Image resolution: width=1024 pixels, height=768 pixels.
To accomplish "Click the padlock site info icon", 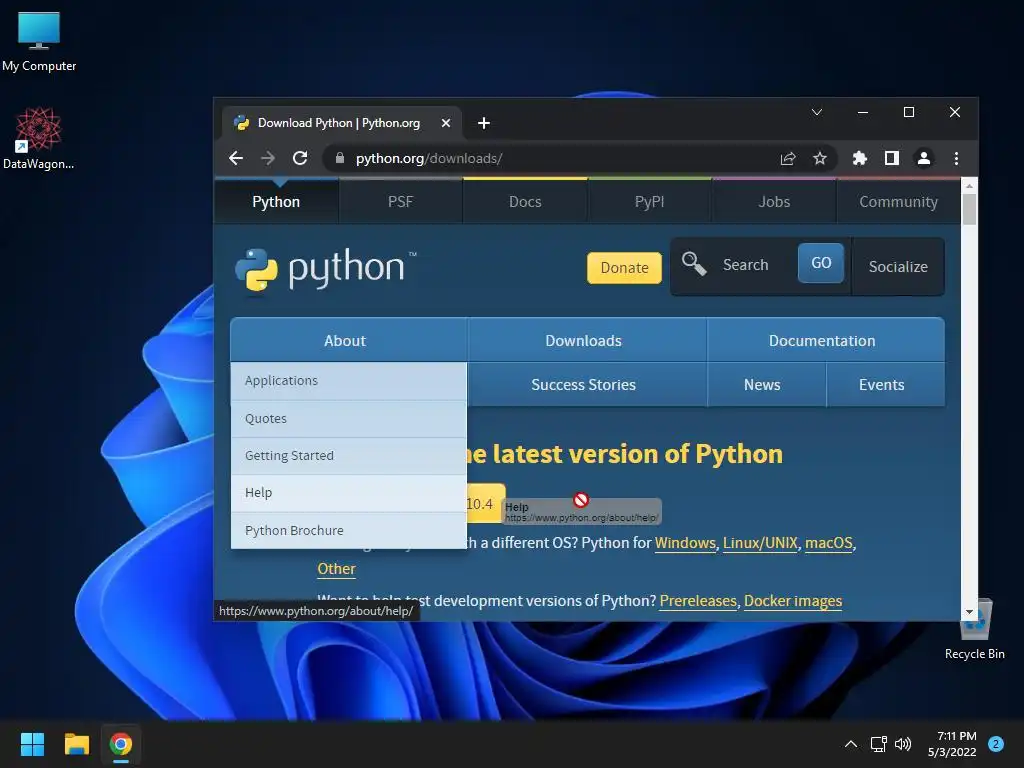I will pyautogui.click(x=340, y=158).
